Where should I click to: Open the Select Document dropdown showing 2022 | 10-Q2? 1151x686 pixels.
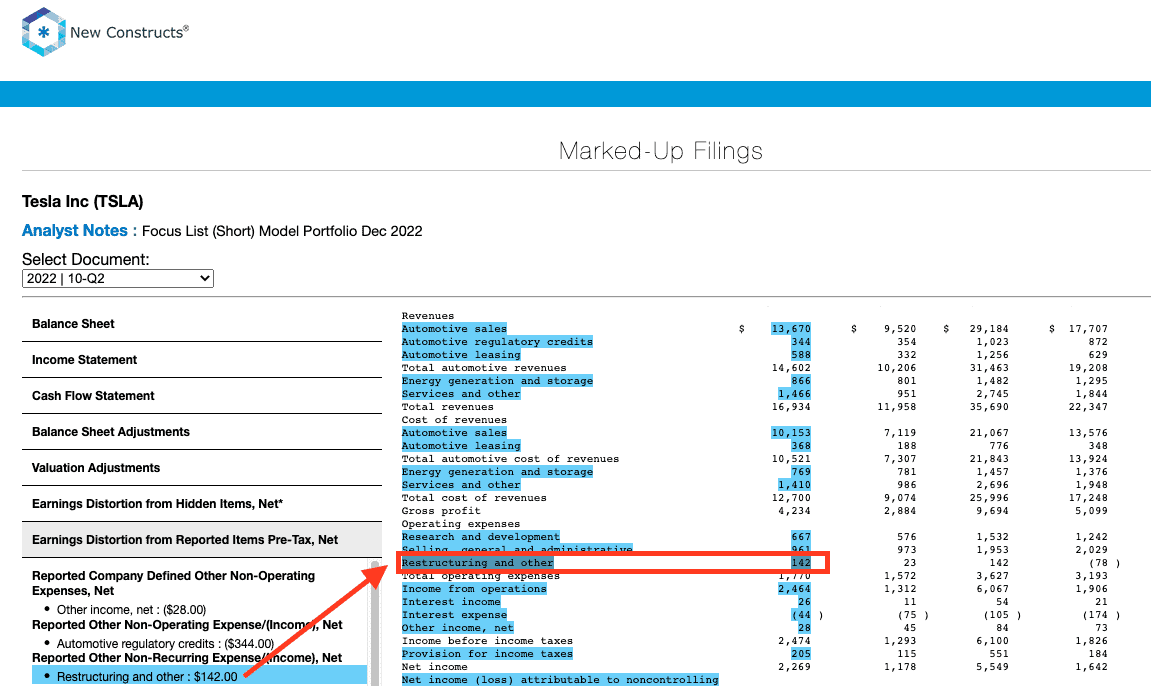(x=117, y=279)
